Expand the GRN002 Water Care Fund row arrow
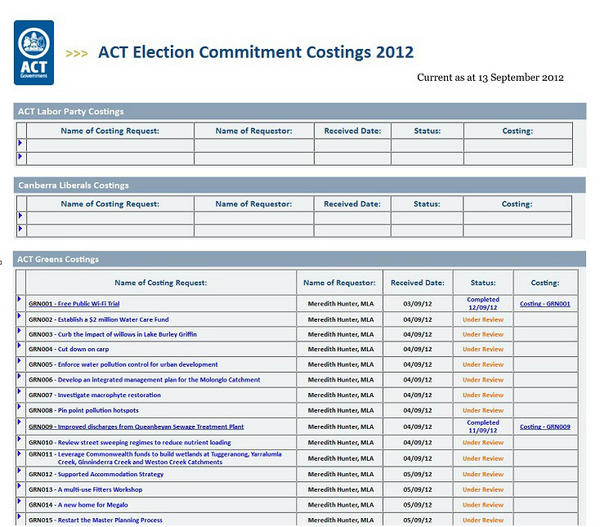 (x=20, y=315)
